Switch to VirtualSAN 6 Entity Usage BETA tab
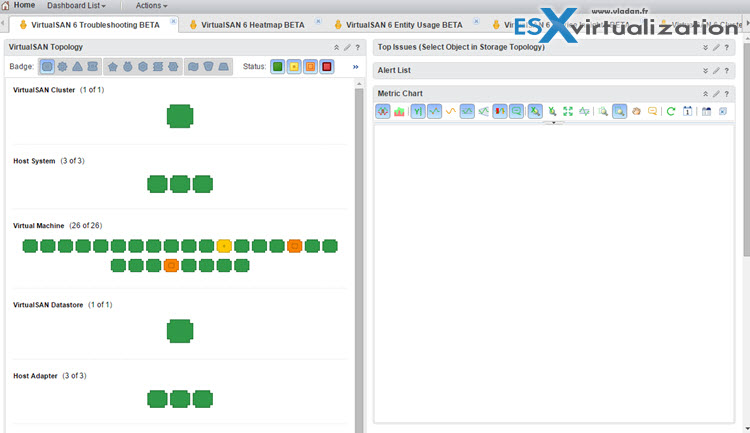The height and width of the screenshot is (433, 750). click(x=404, y=25)
